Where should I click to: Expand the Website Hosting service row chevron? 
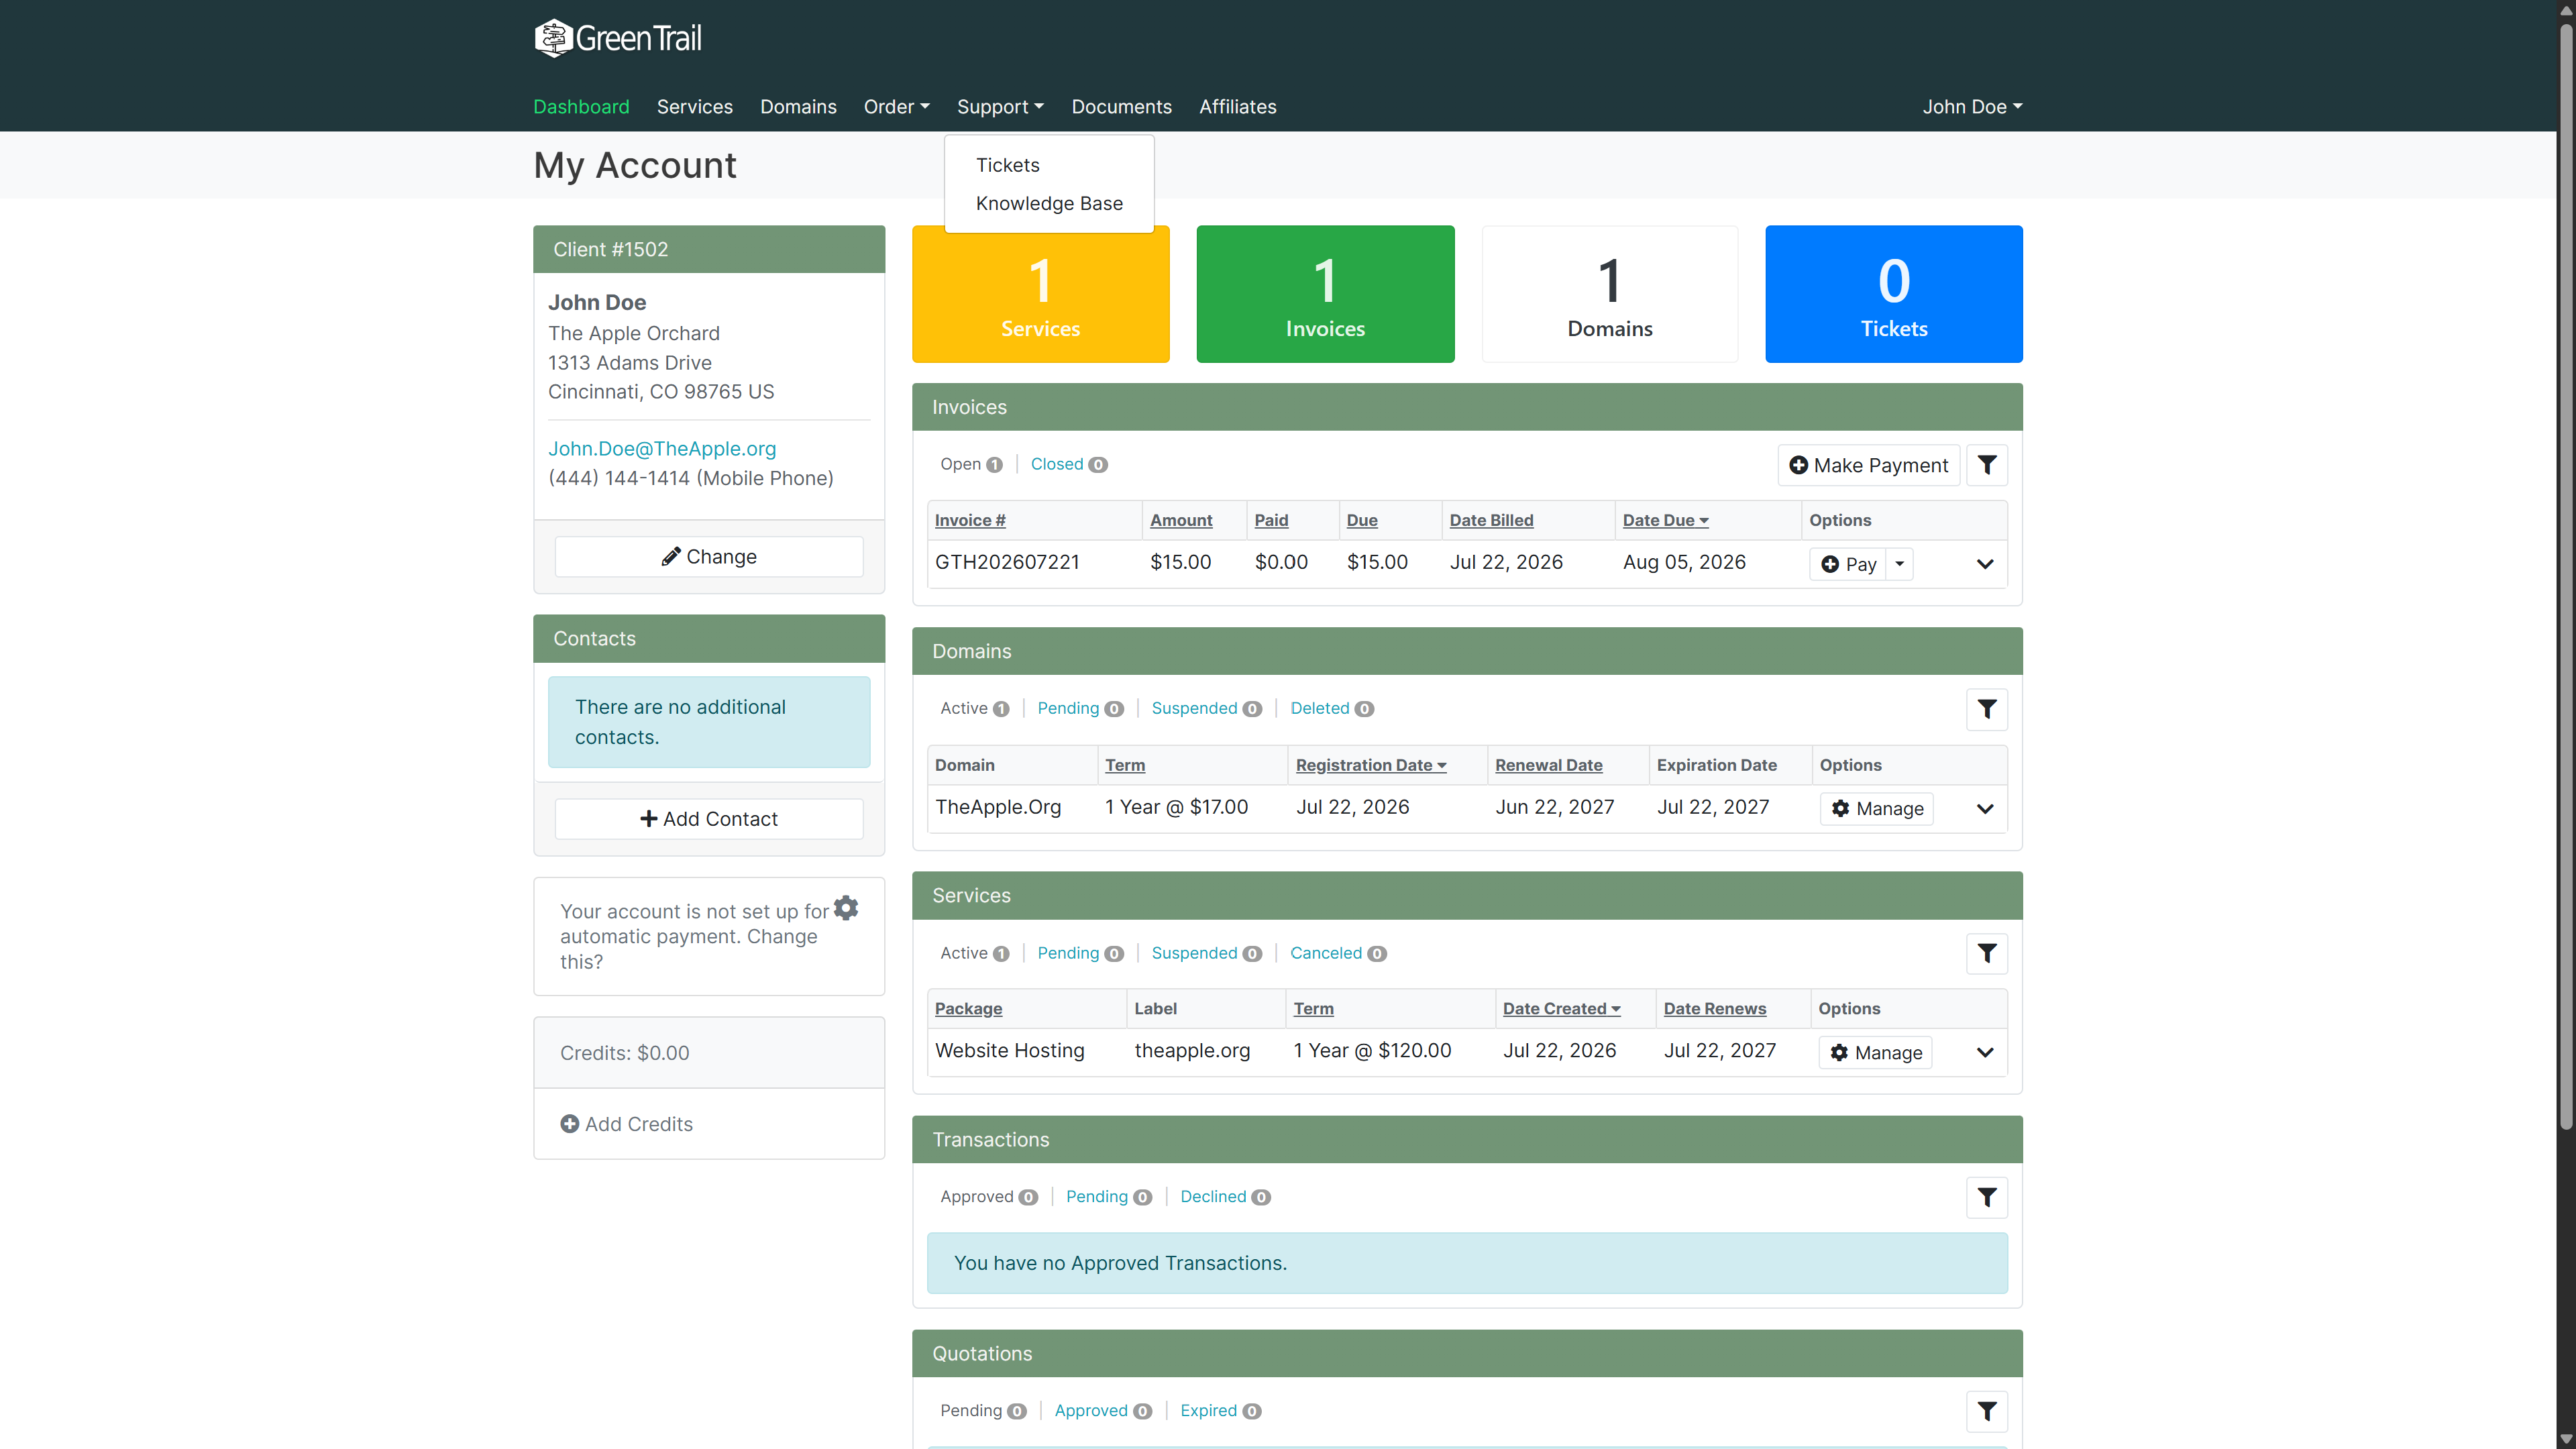click(x=1985, y=1053)
